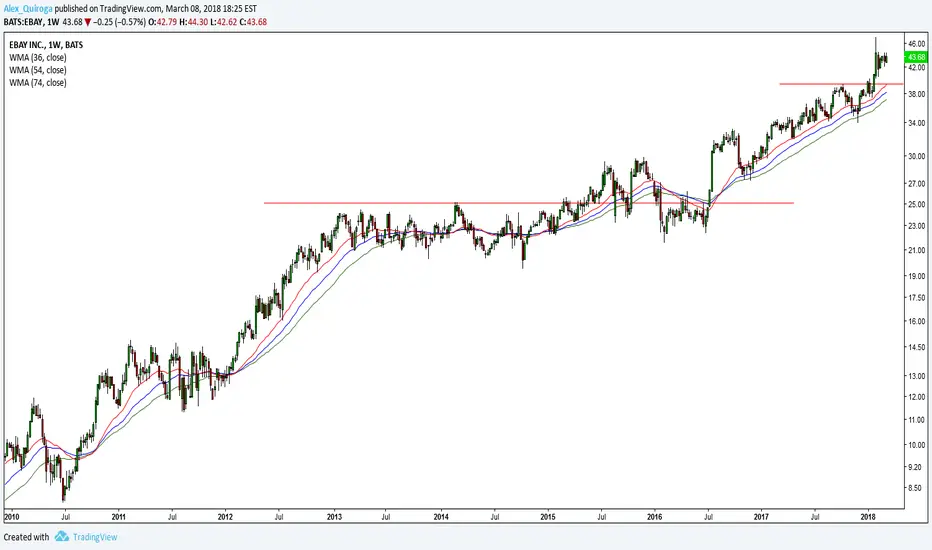Click the low value L:42.62
This screenshot has width=932, height=550.
tap(223, 22)
